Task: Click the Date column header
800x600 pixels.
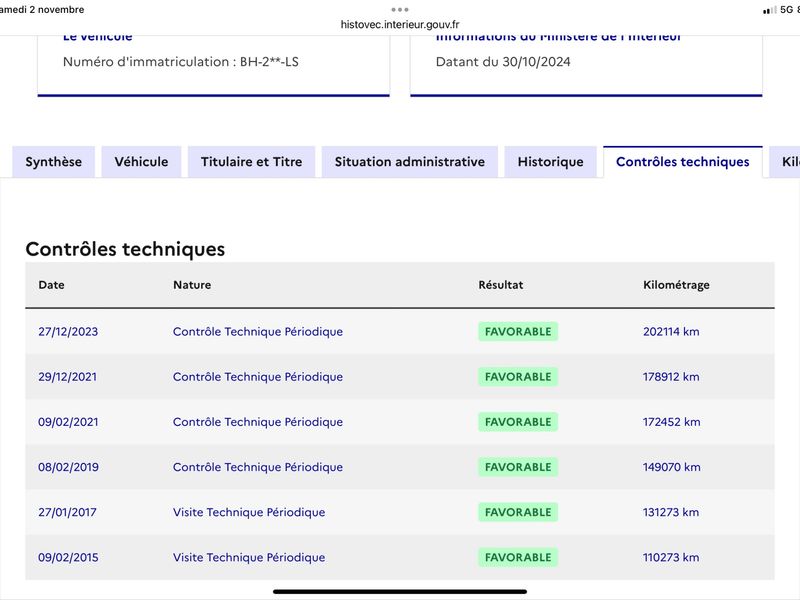Action: click(x=52, y=285)
